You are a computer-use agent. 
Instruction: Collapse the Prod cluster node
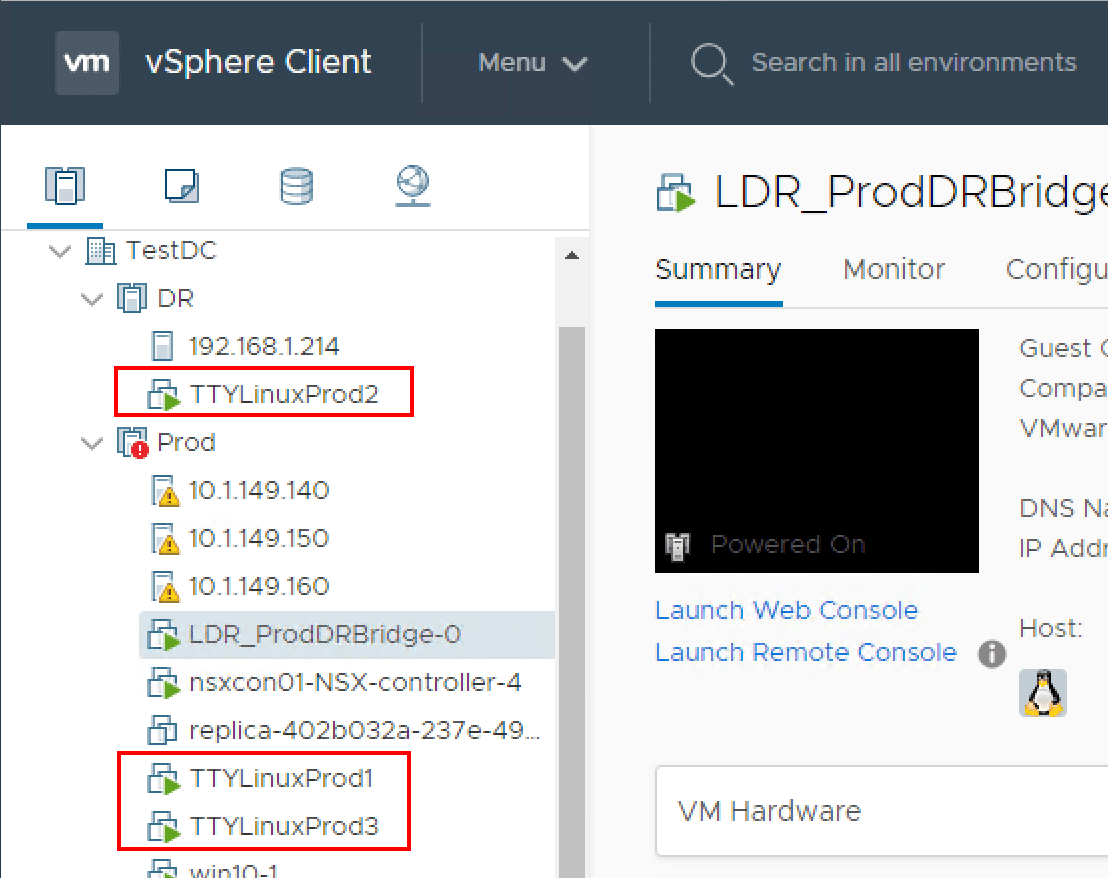pyautogui.click(x=92, y=443)
